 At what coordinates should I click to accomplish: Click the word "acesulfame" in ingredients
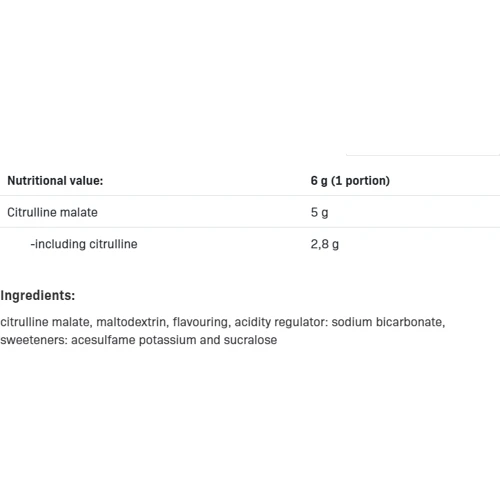coord(103,340)
